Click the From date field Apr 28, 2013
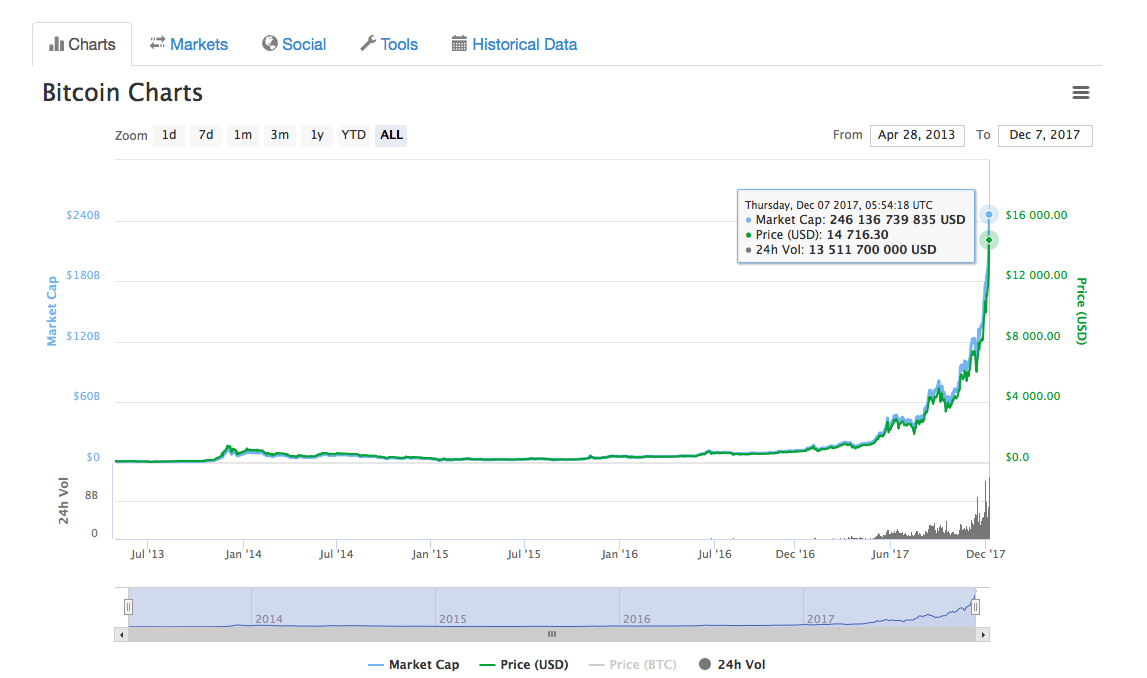This screenshot has width=1147, height=678. tap(917, 135)
